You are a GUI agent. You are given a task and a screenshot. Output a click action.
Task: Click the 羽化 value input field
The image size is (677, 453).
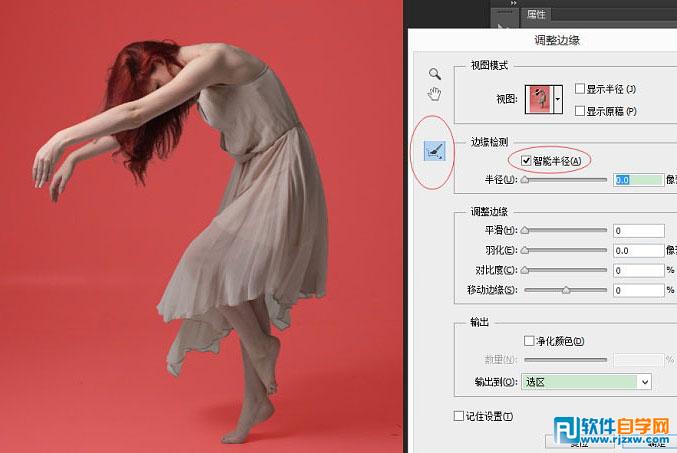639,250
